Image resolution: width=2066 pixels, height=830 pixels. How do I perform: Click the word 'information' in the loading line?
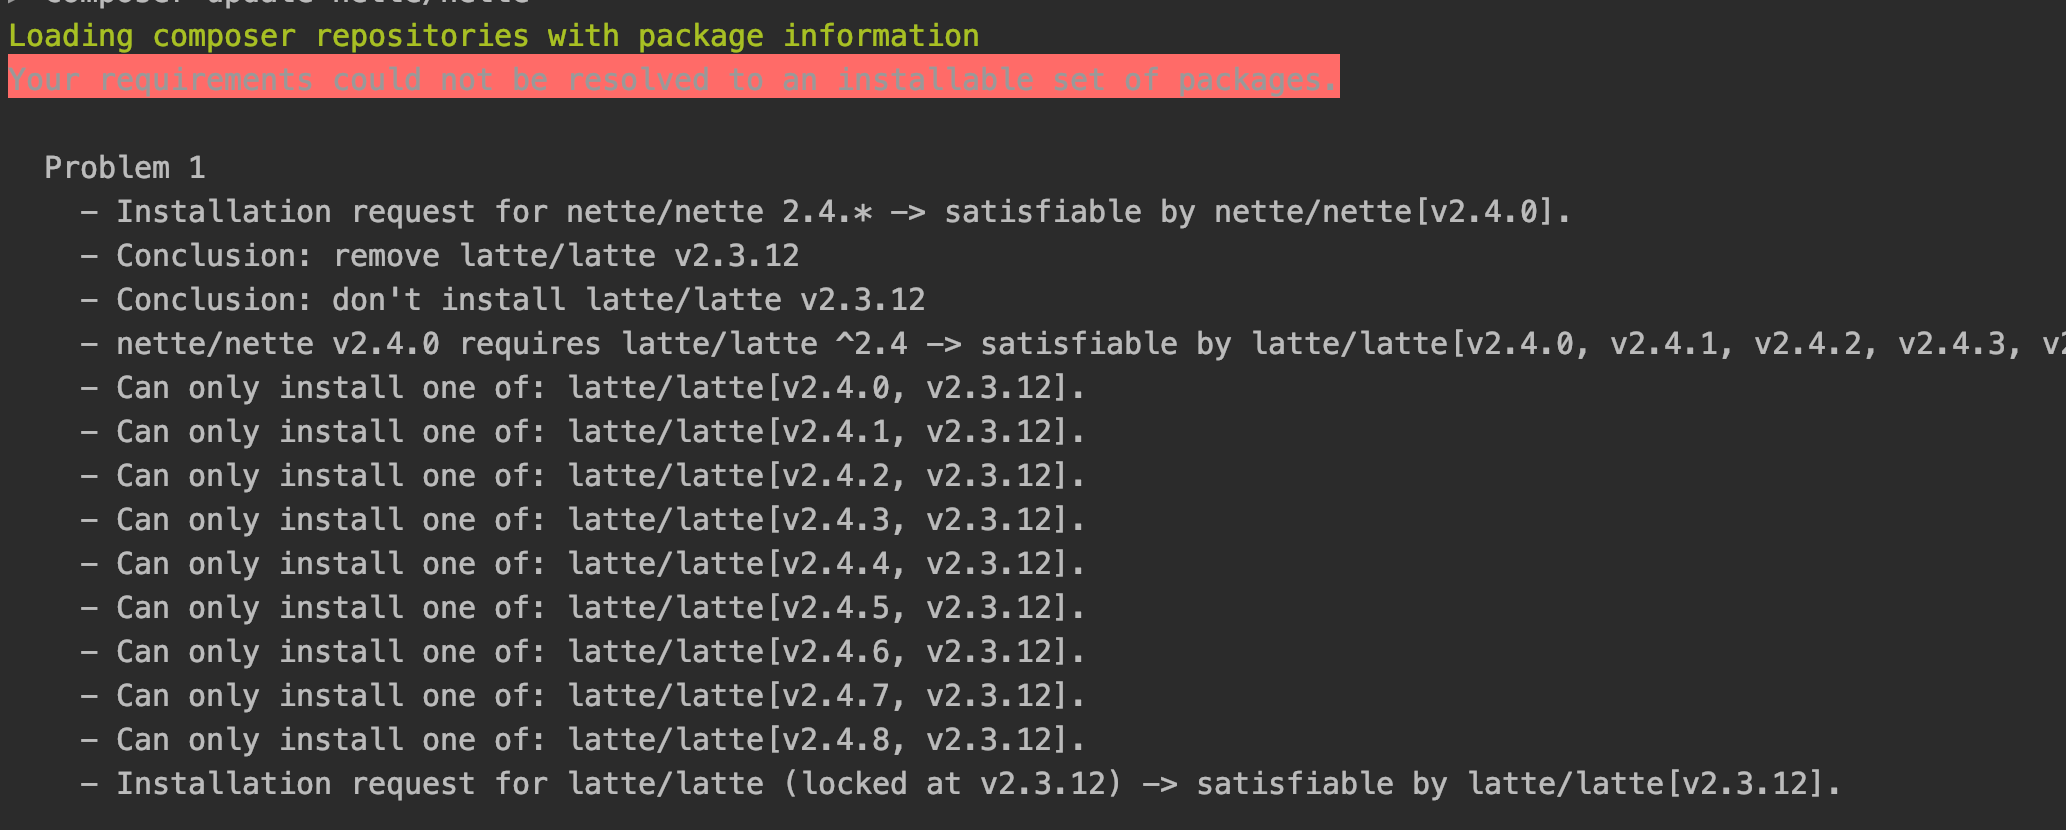(881, 36)
